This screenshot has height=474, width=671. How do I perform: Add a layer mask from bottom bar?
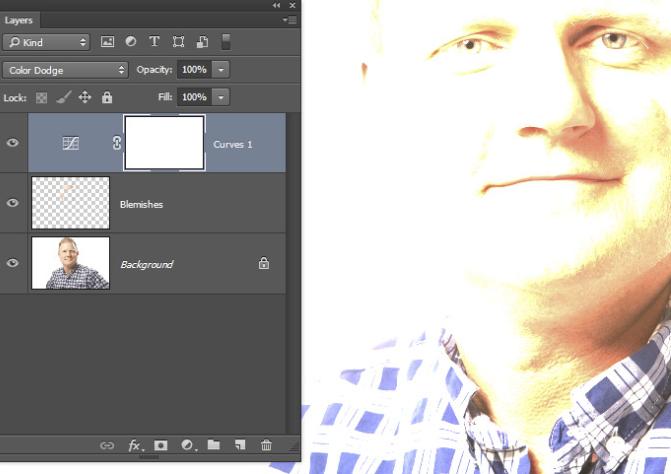click(160, 446)
